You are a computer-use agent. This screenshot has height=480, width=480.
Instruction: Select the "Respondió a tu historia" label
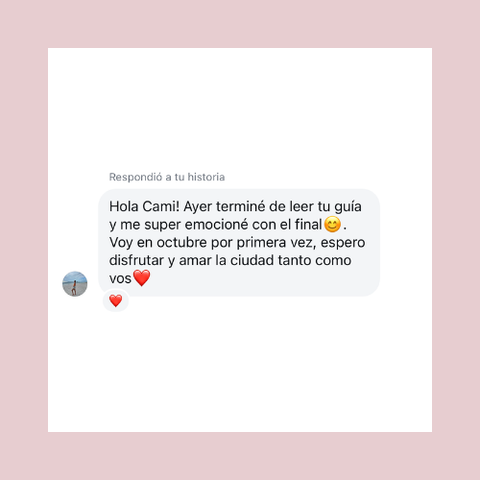click(x=167, y=177)
